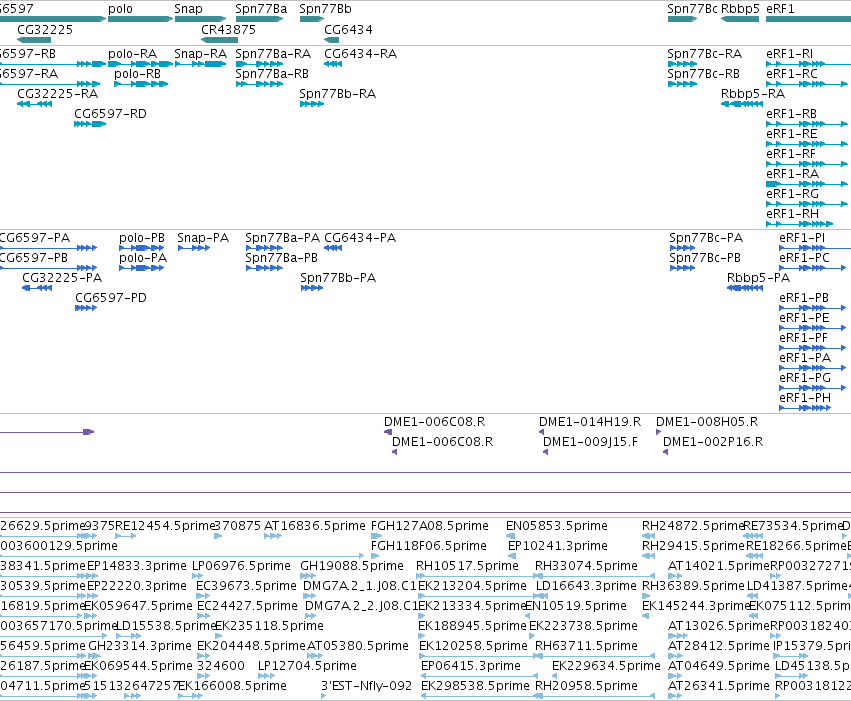This screenshot has height=701, width=851.
Task: Select transcript CG6597-RD
Action: pos(110,114)
